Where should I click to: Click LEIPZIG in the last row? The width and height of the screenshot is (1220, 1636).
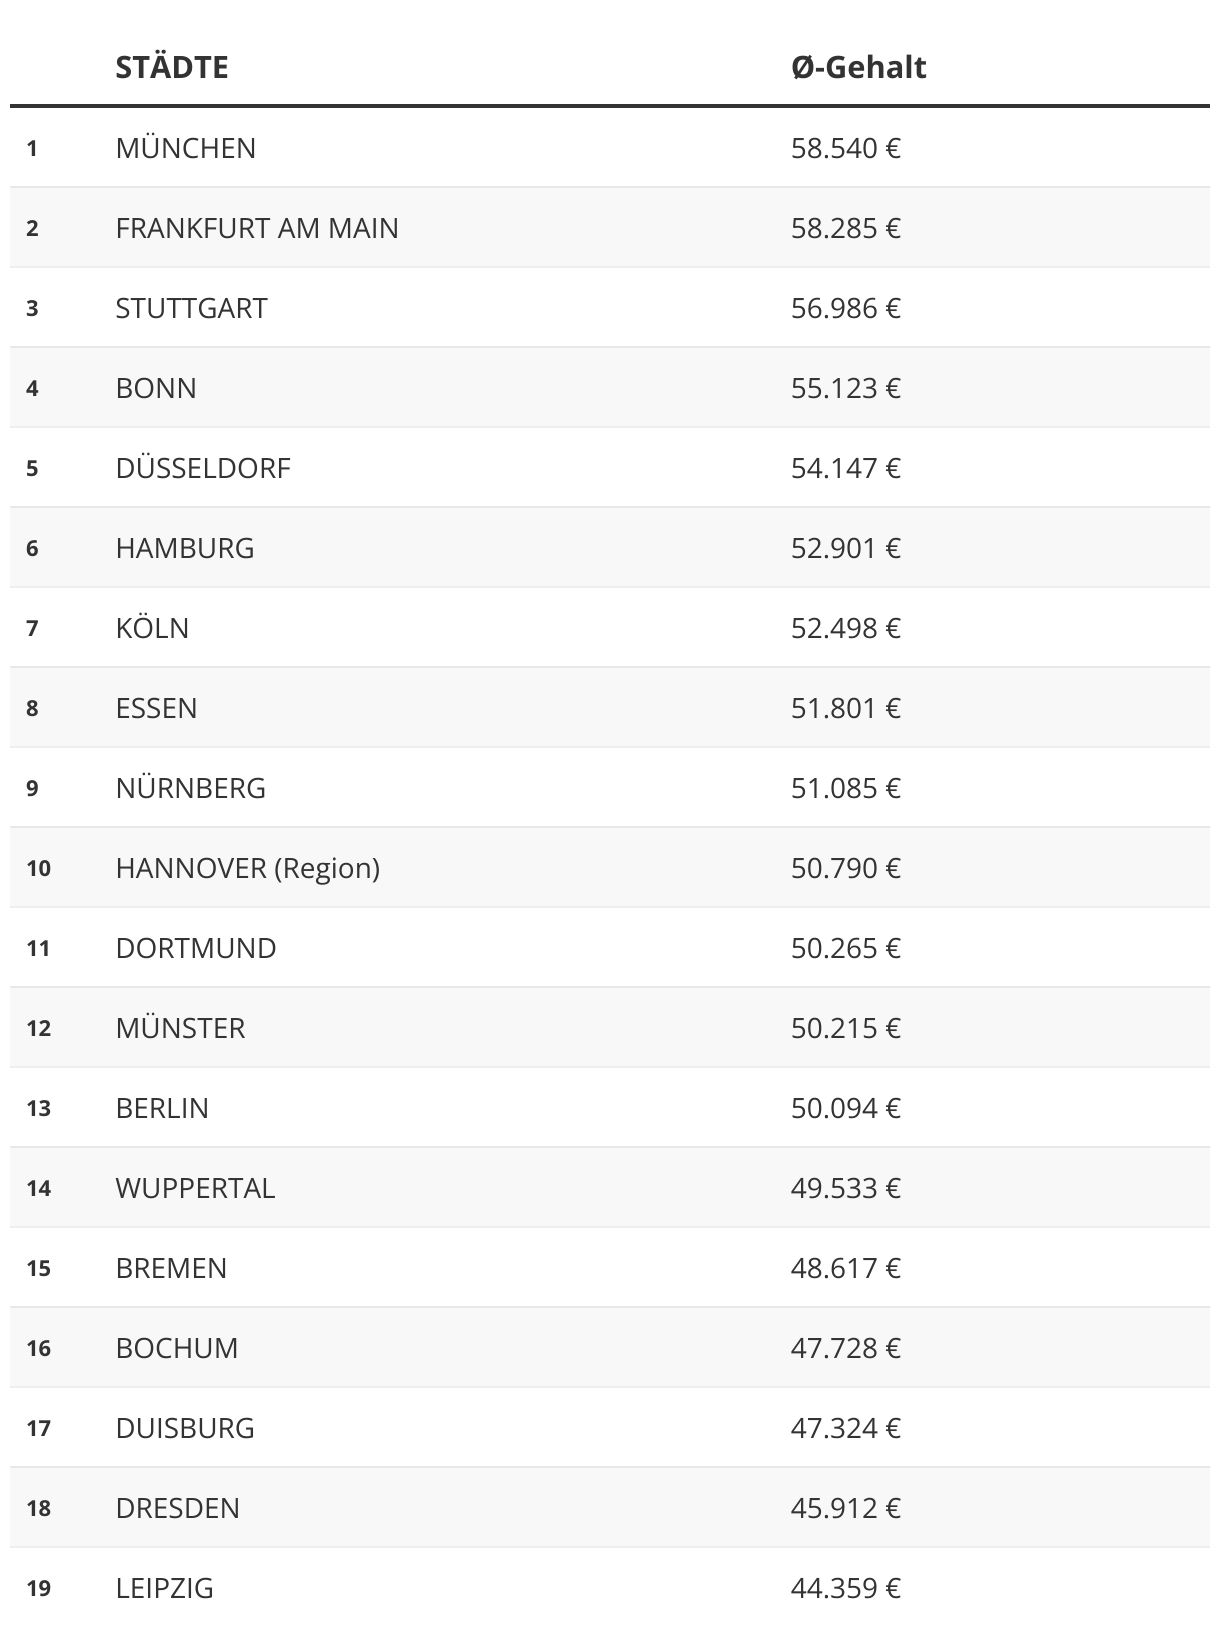(x=165, y=1588)
